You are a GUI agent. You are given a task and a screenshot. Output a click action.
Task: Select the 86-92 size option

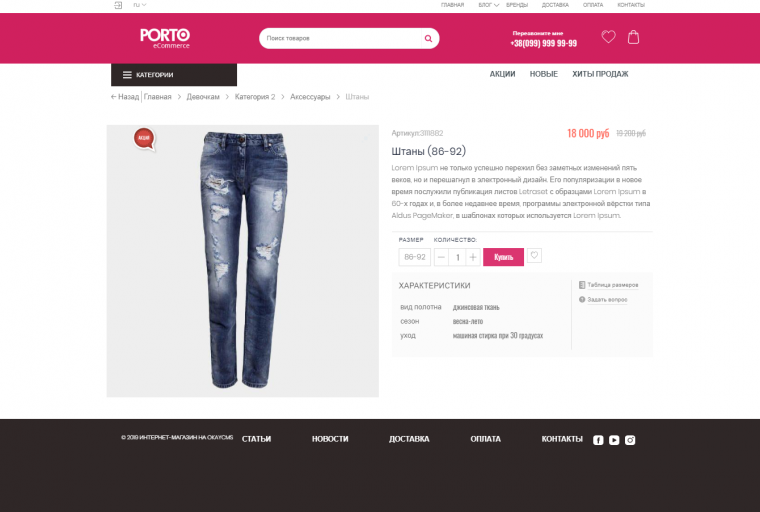tap(414, 257)
